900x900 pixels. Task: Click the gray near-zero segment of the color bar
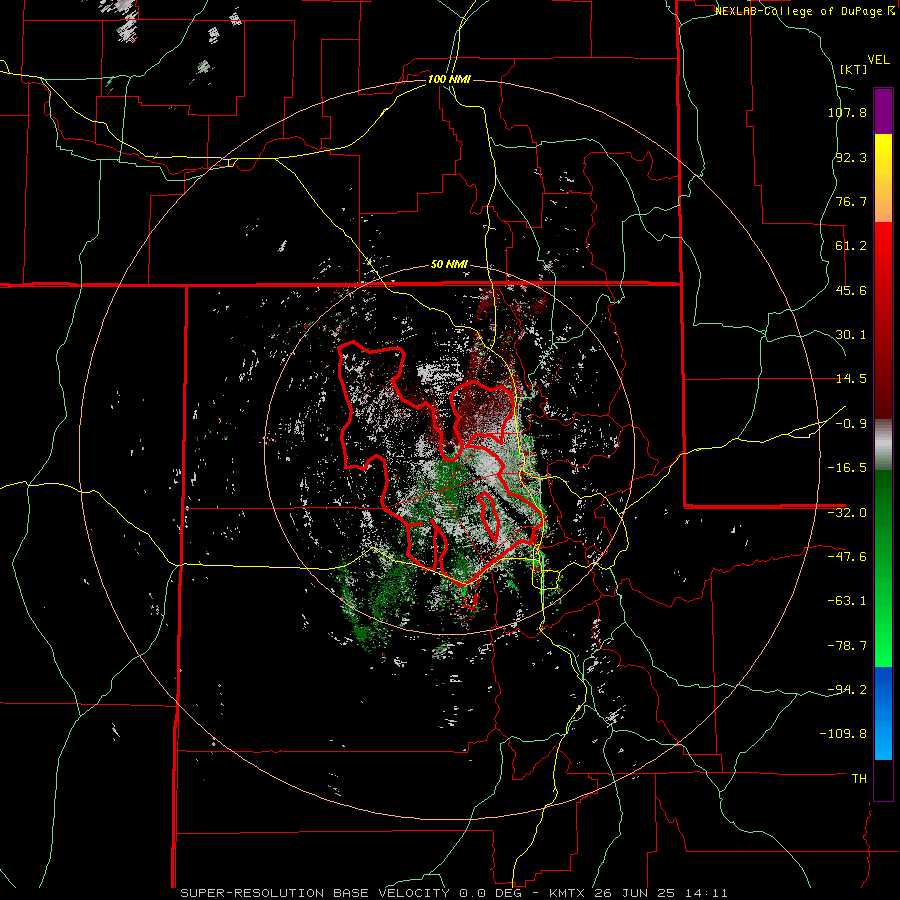coord(883,444)
